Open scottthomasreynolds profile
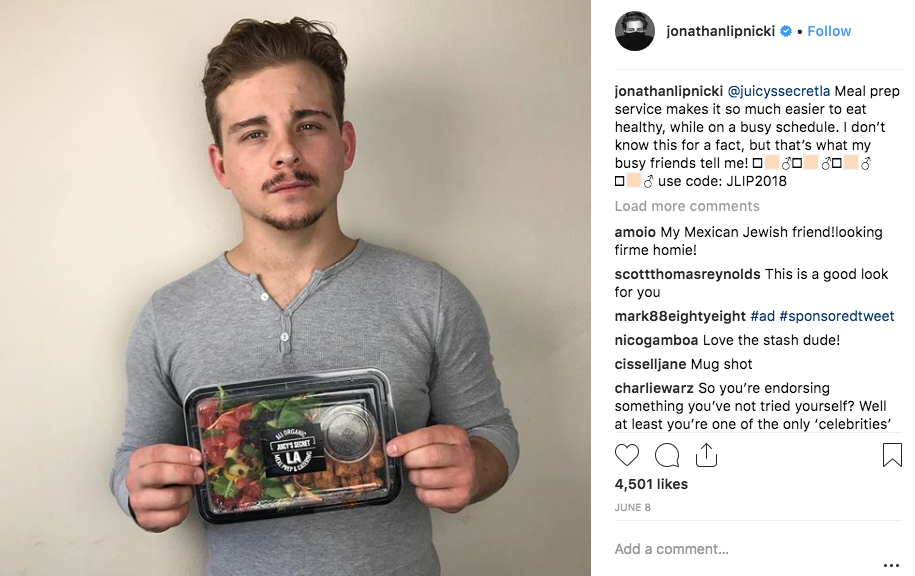This screenshot has height=576, width=915. click(x=687, y=274)
